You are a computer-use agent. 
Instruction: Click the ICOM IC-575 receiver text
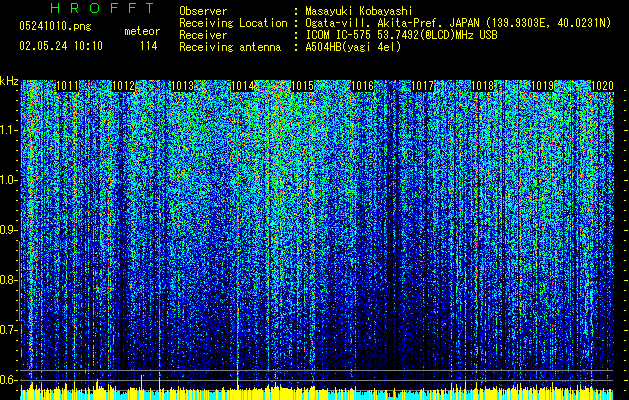(x=401, y=35)
